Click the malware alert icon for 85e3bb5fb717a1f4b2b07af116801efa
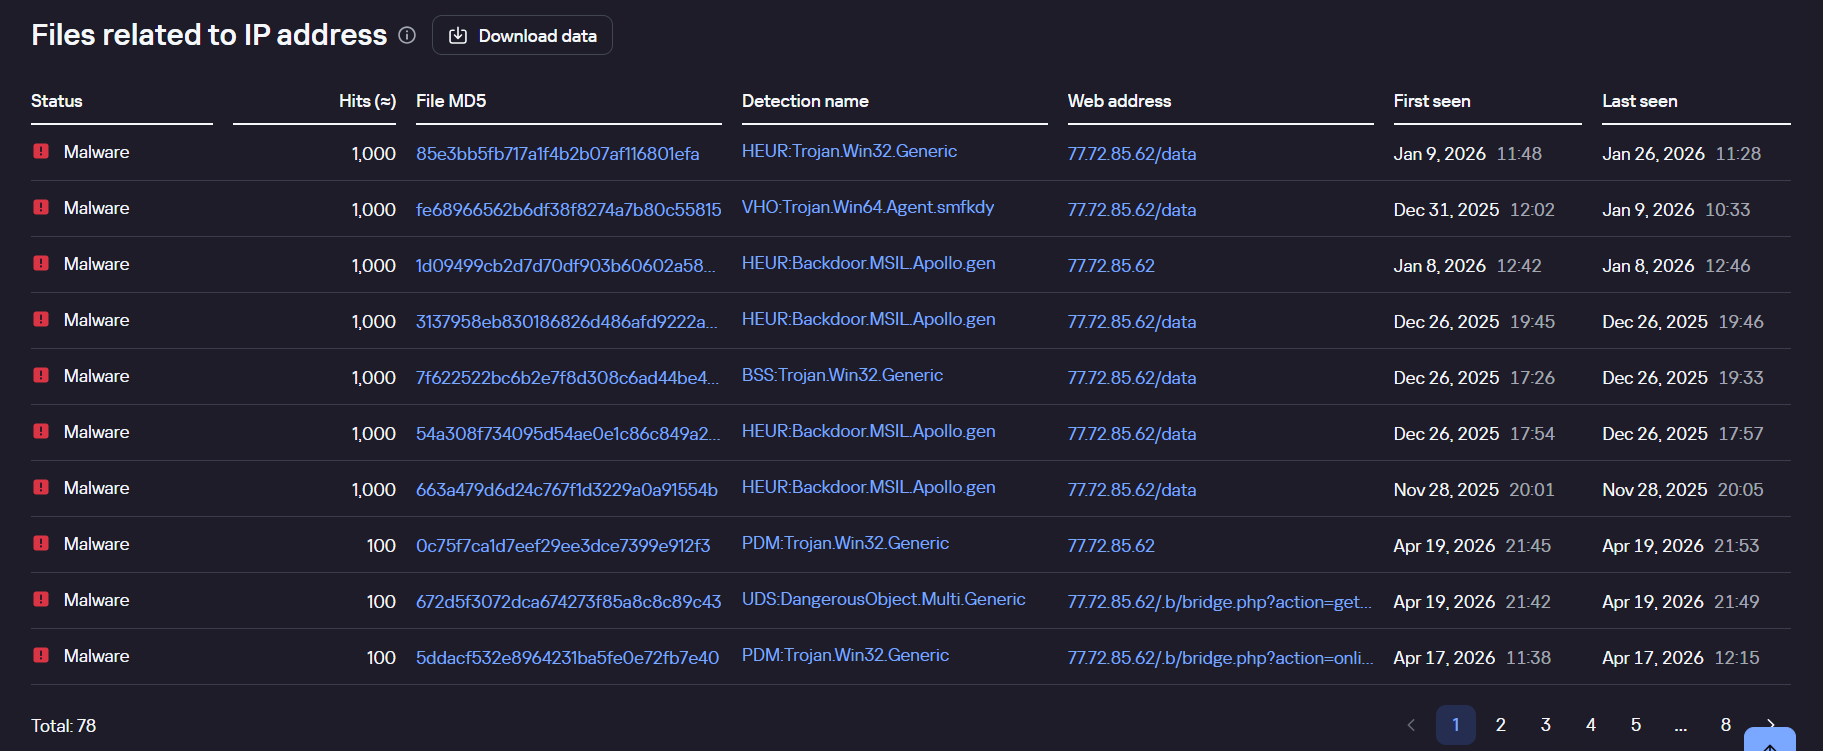The image size is (1823, 751). [x=41, y=151]
